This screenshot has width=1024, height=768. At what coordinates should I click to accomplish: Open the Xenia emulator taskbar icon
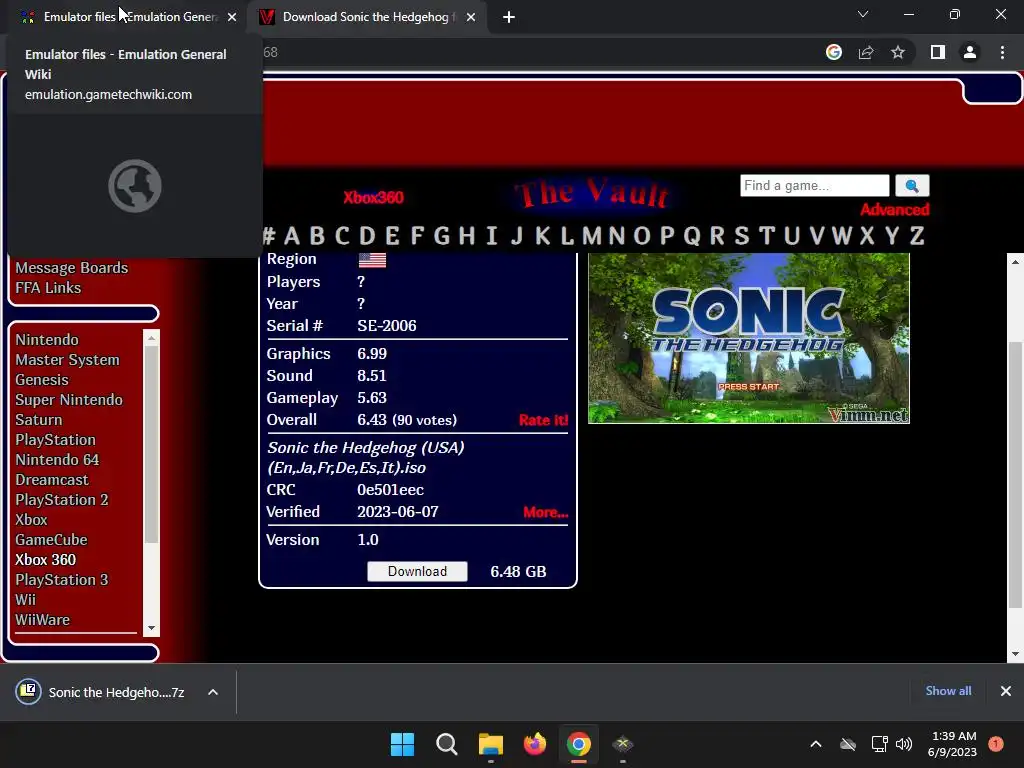point(623,744)
